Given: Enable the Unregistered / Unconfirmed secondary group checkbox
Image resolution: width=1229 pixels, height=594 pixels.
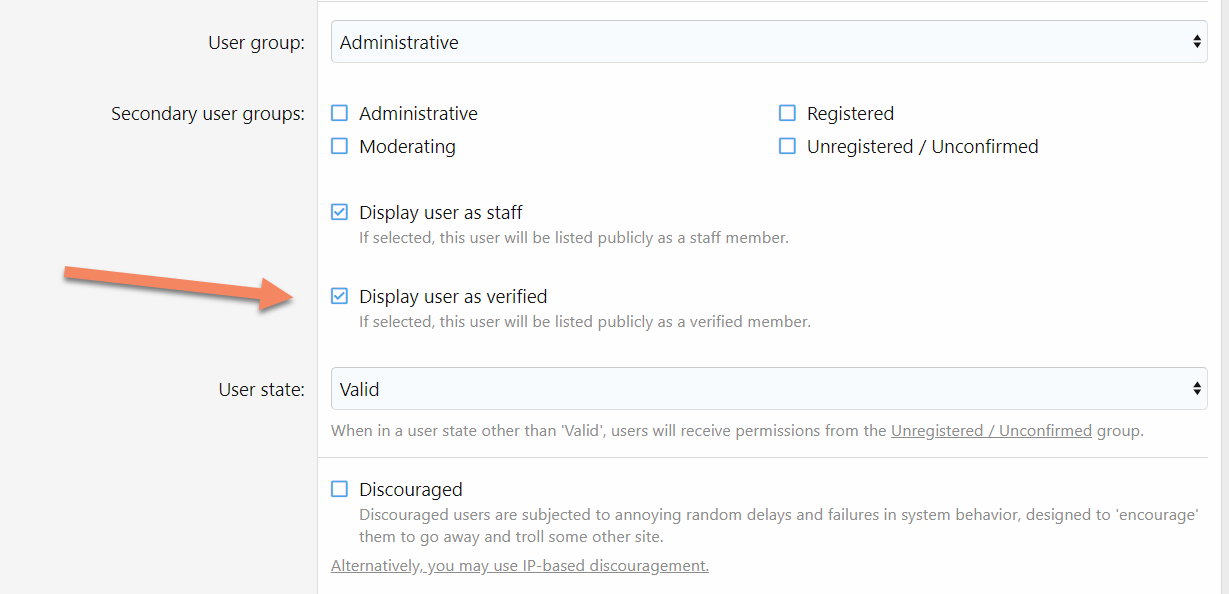Looking at the screenshot, I should (788, 146).
